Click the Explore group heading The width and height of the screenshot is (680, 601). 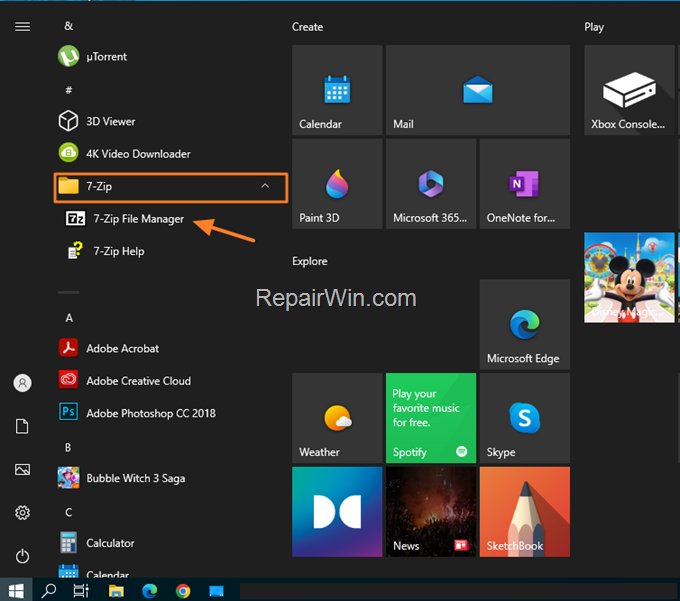point(310,261)
